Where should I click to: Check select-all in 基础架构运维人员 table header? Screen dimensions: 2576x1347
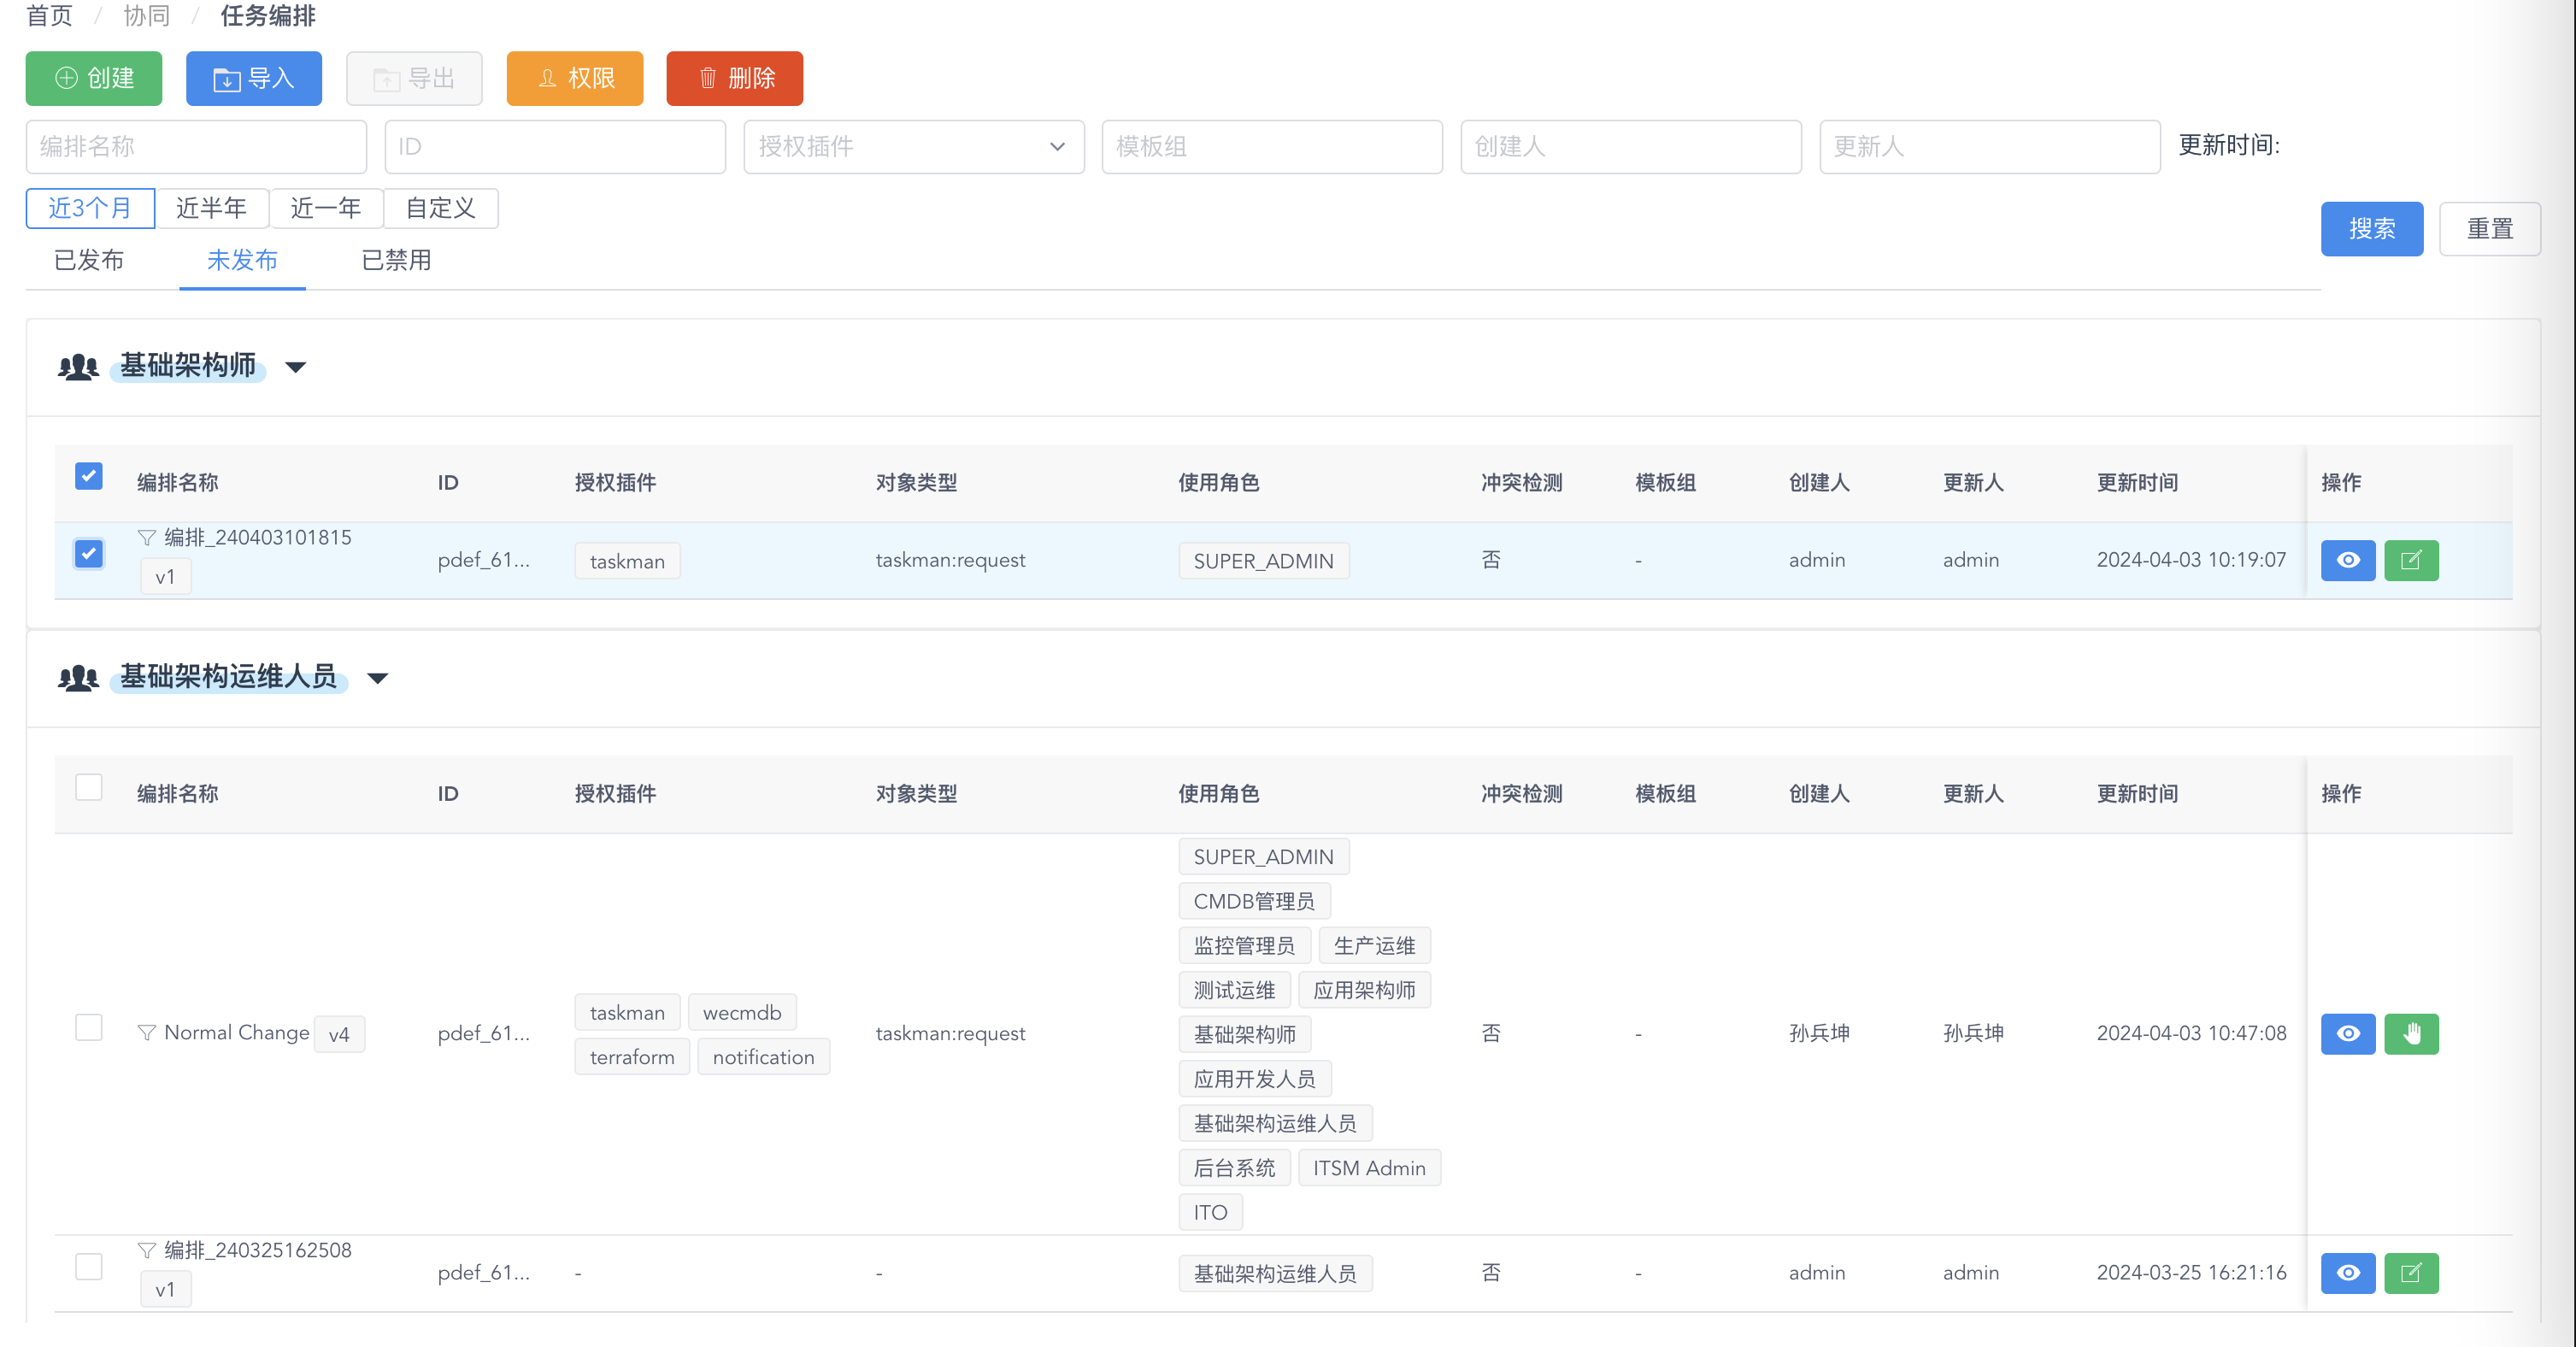point(89,787)
